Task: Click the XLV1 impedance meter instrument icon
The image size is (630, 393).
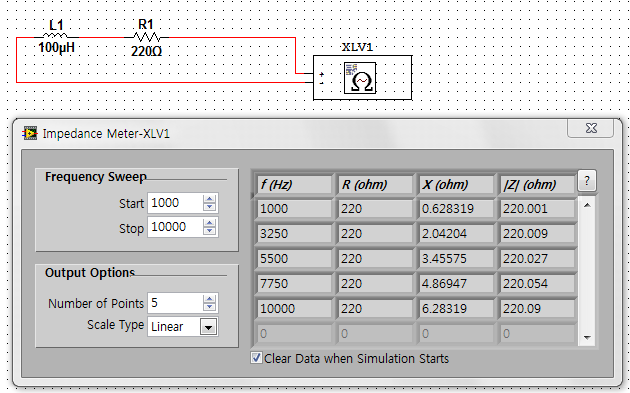Action: (x=360, y=78)
